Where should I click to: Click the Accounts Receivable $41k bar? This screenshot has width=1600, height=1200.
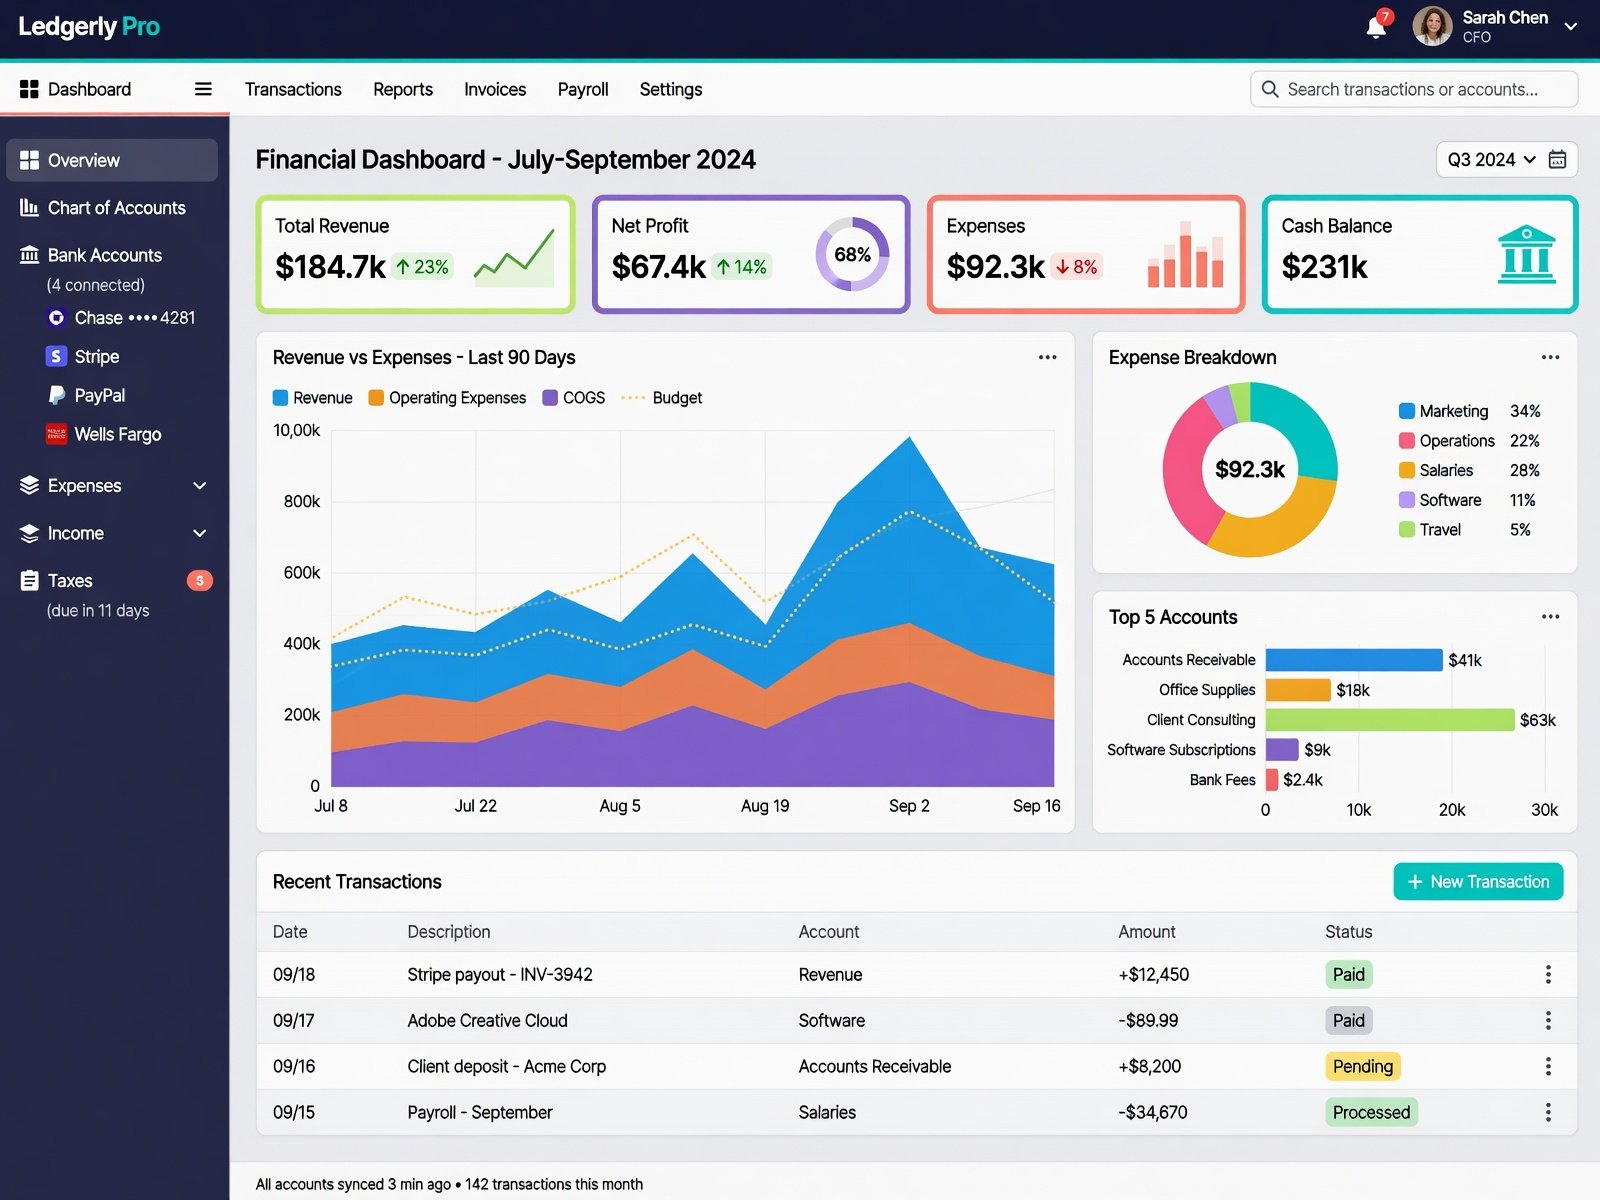coord(1354,660)
